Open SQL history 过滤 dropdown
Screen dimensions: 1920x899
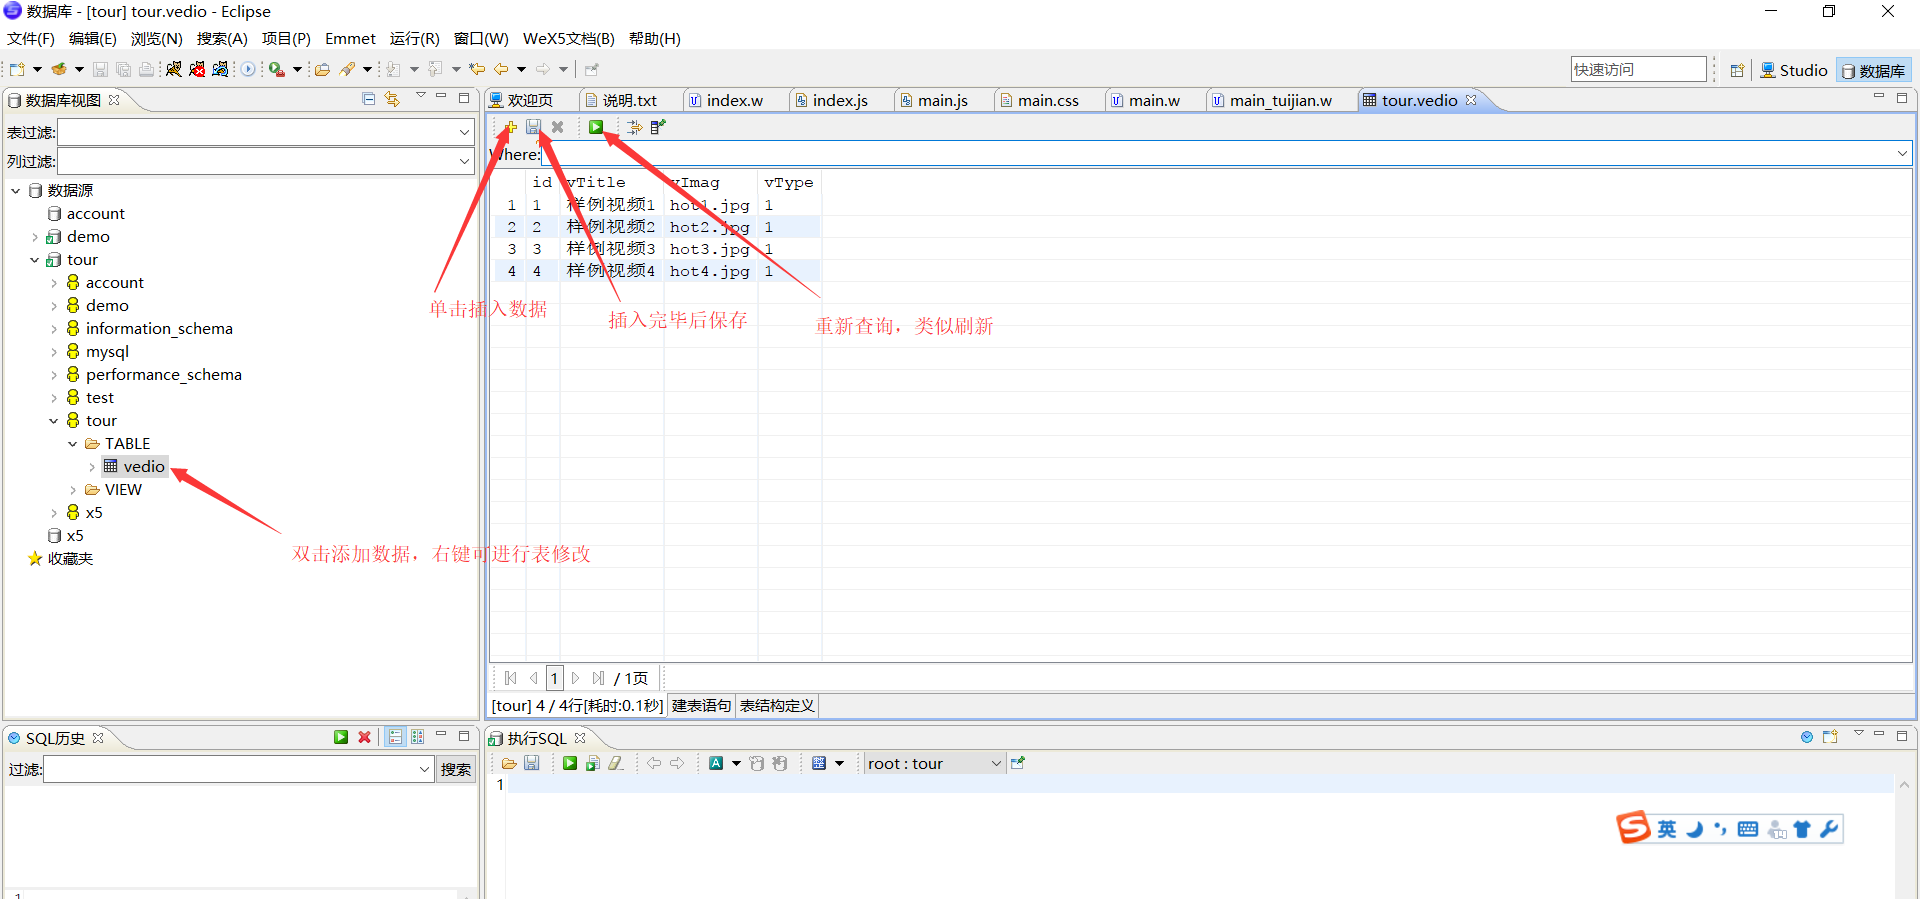click(425, 769)
